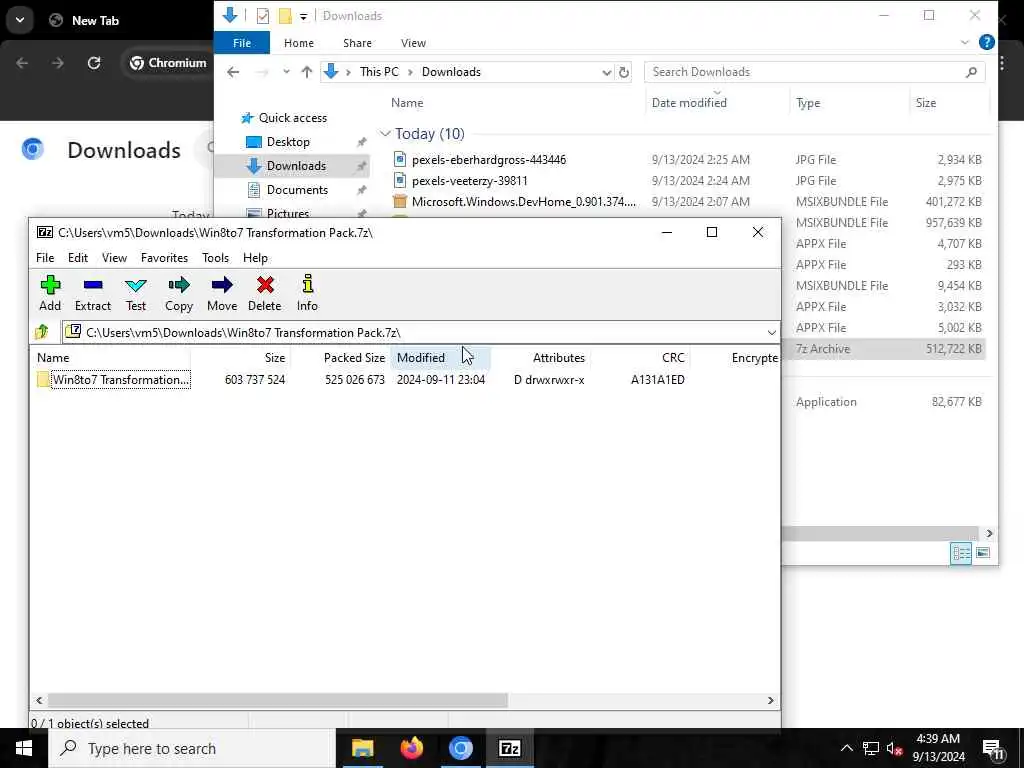1024x768 pixels.
Task: Open the File menu in 7-Zip
Action: (45, 258)
